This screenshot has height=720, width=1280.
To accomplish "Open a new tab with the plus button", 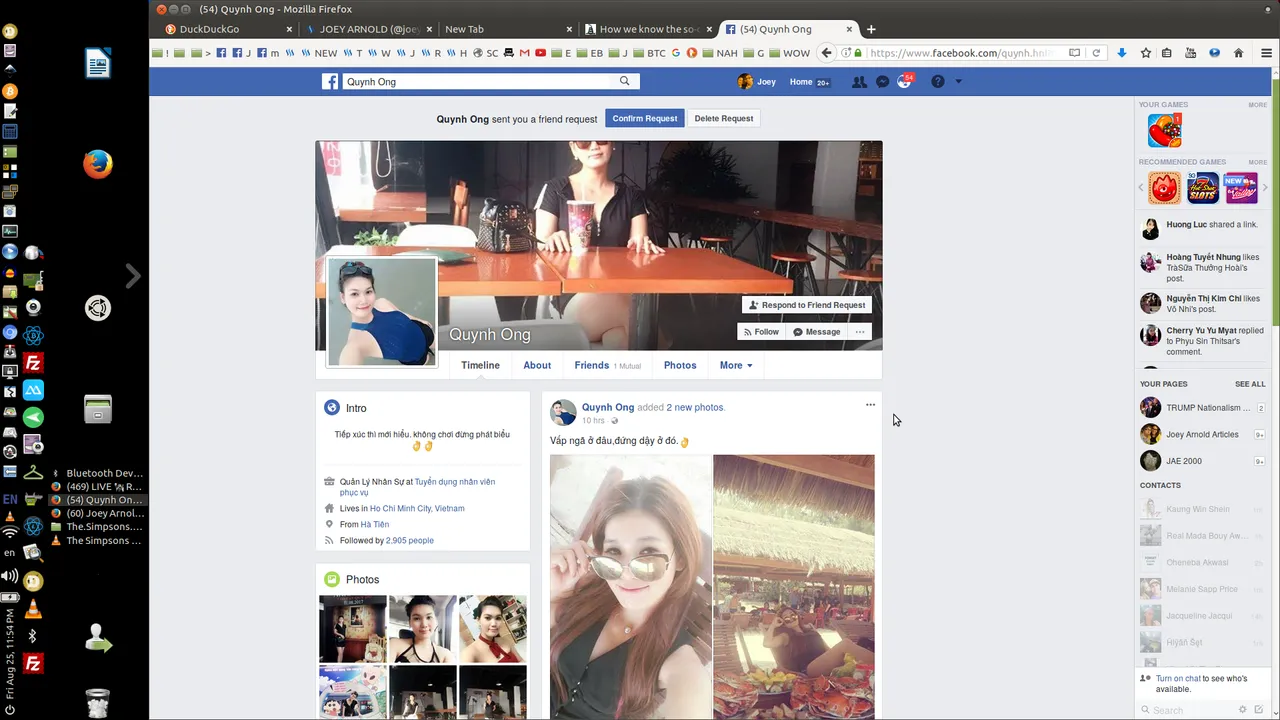I will click(871, 29).
